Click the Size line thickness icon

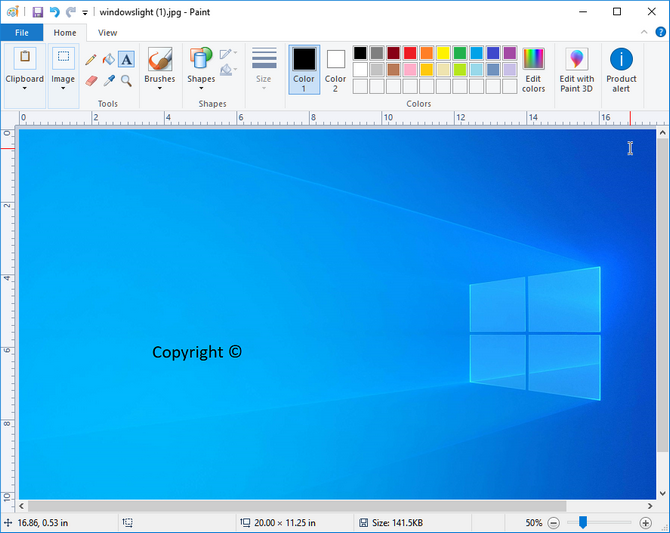coord(264,59)
